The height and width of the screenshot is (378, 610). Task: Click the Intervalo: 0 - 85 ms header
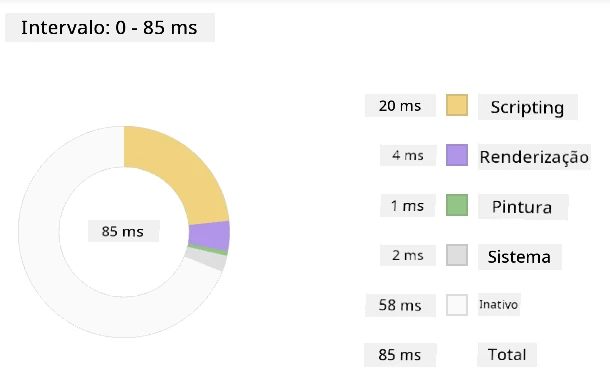click(110, 28)
